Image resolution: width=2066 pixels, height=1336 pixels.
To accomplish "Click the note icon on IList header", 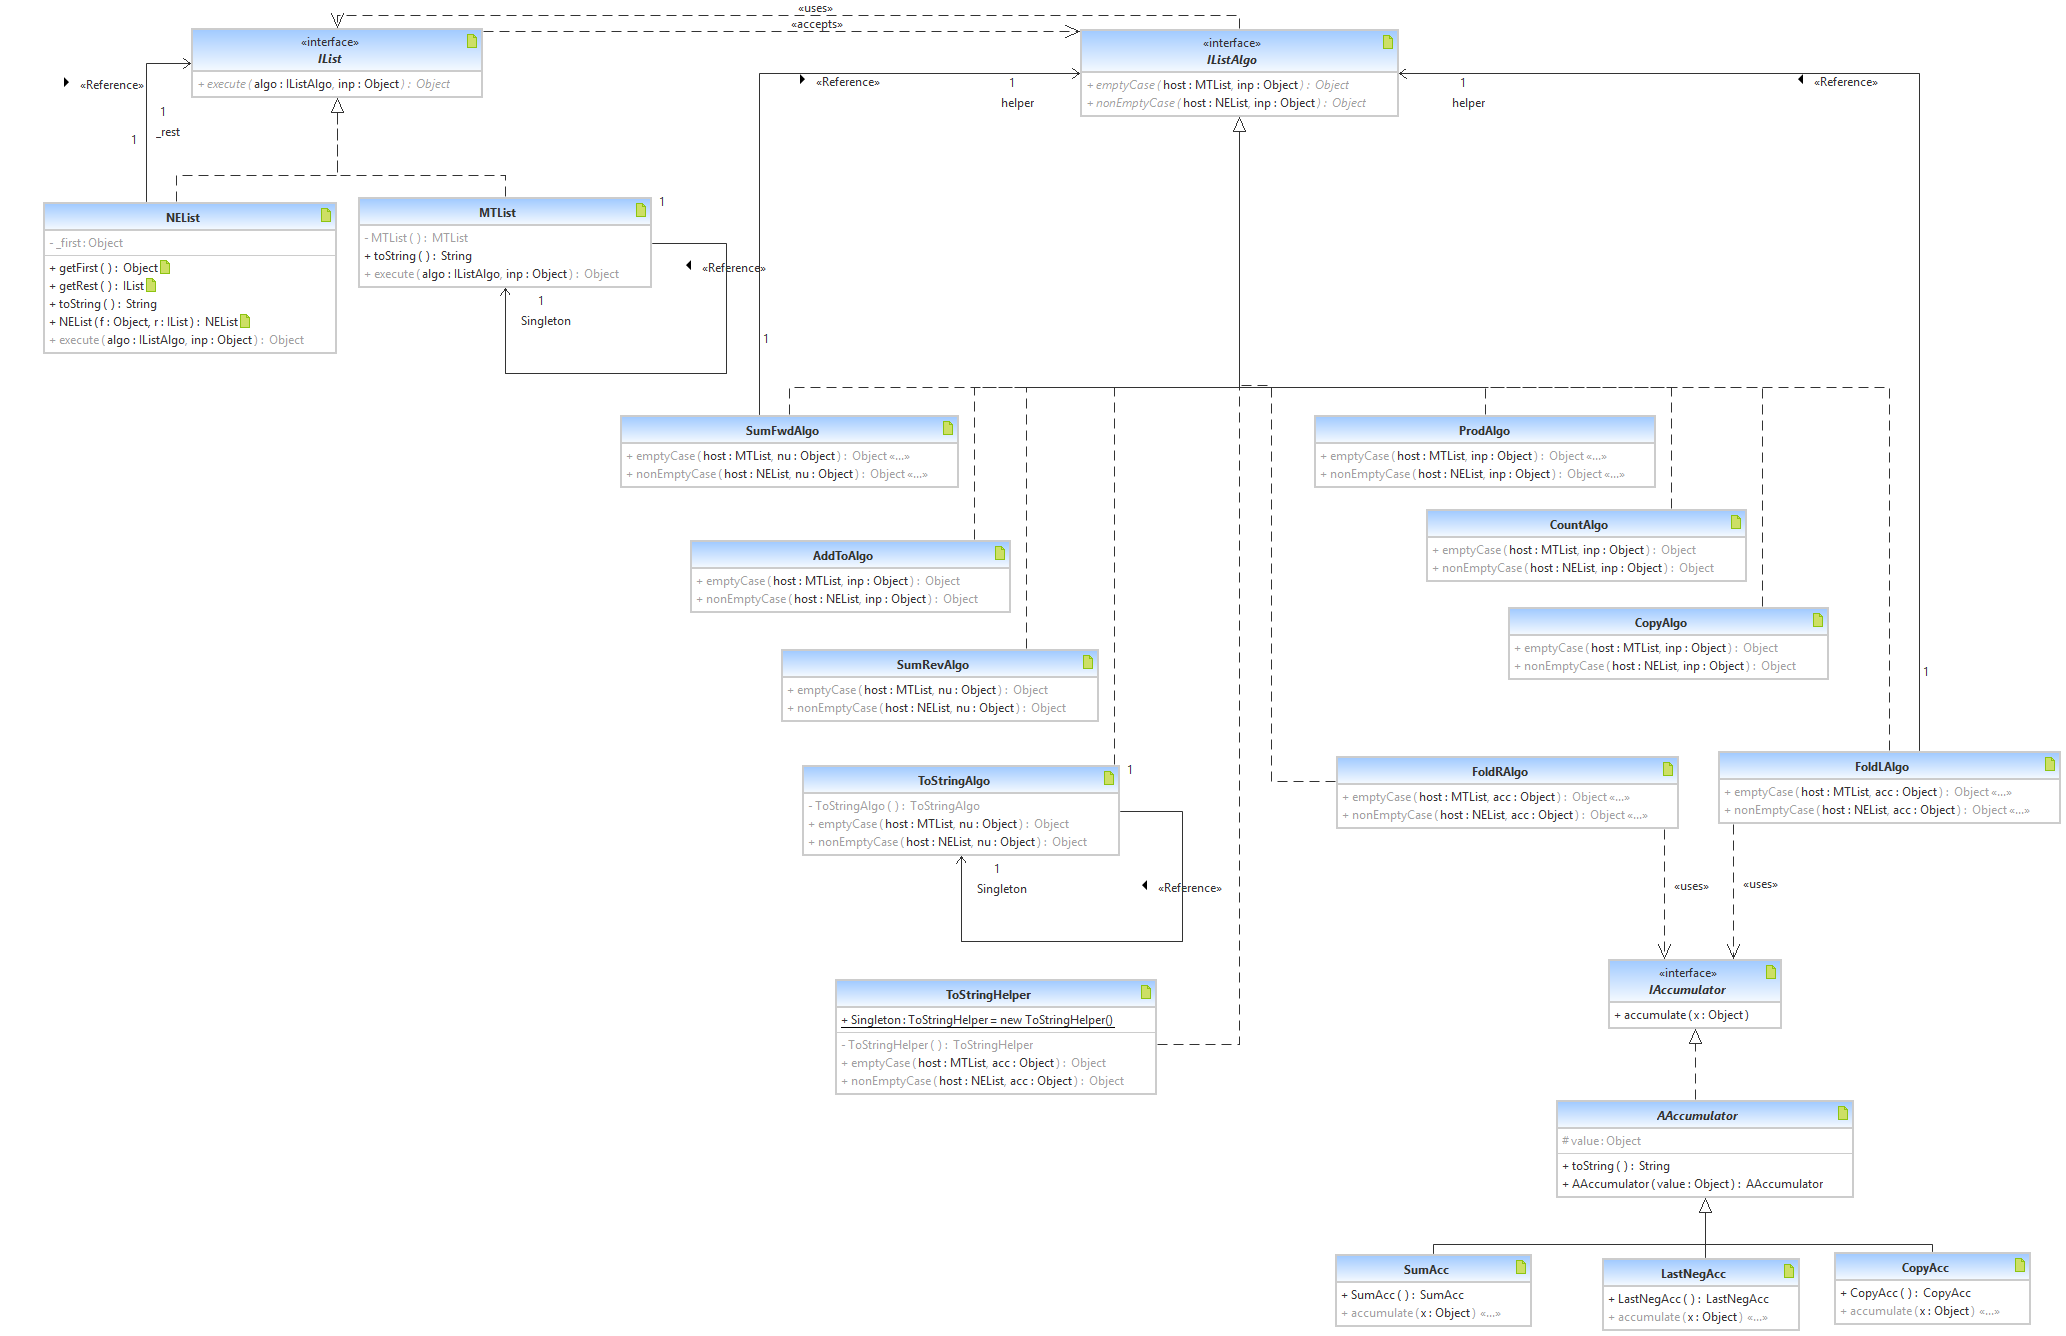I will pos(472,41).
